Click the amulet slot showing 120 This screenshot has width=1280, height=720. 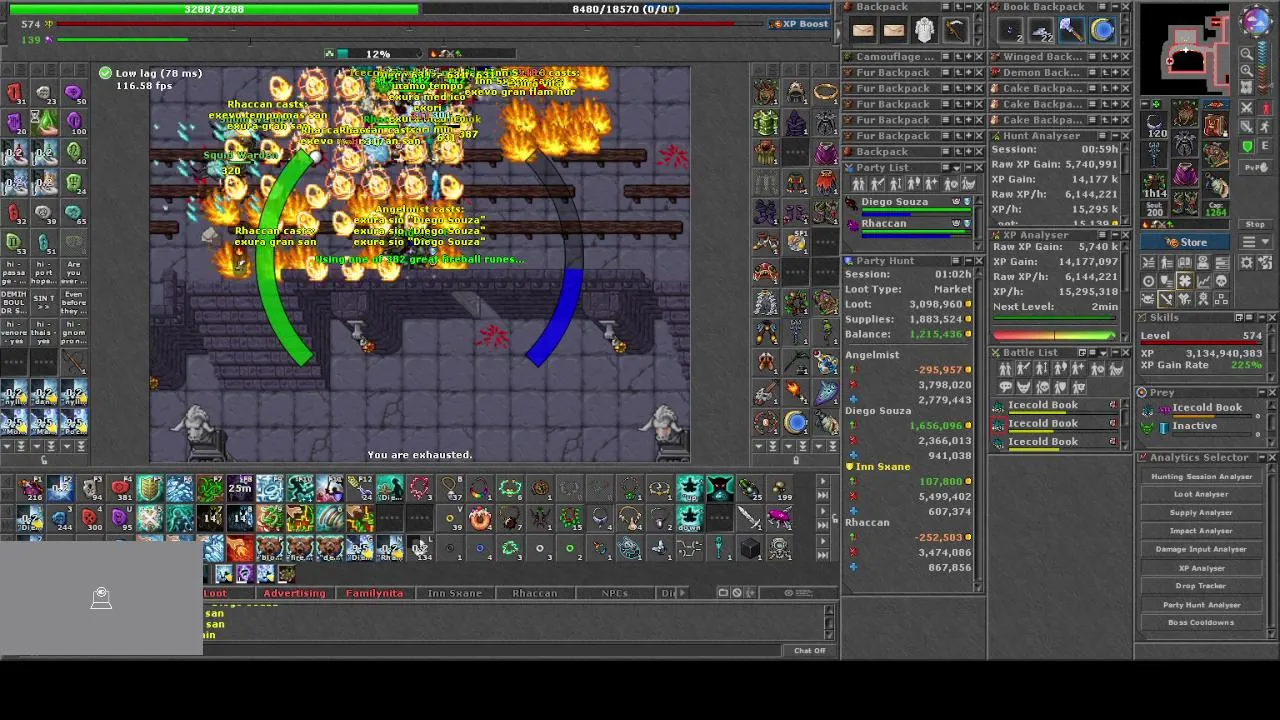tap(1155, 127)
